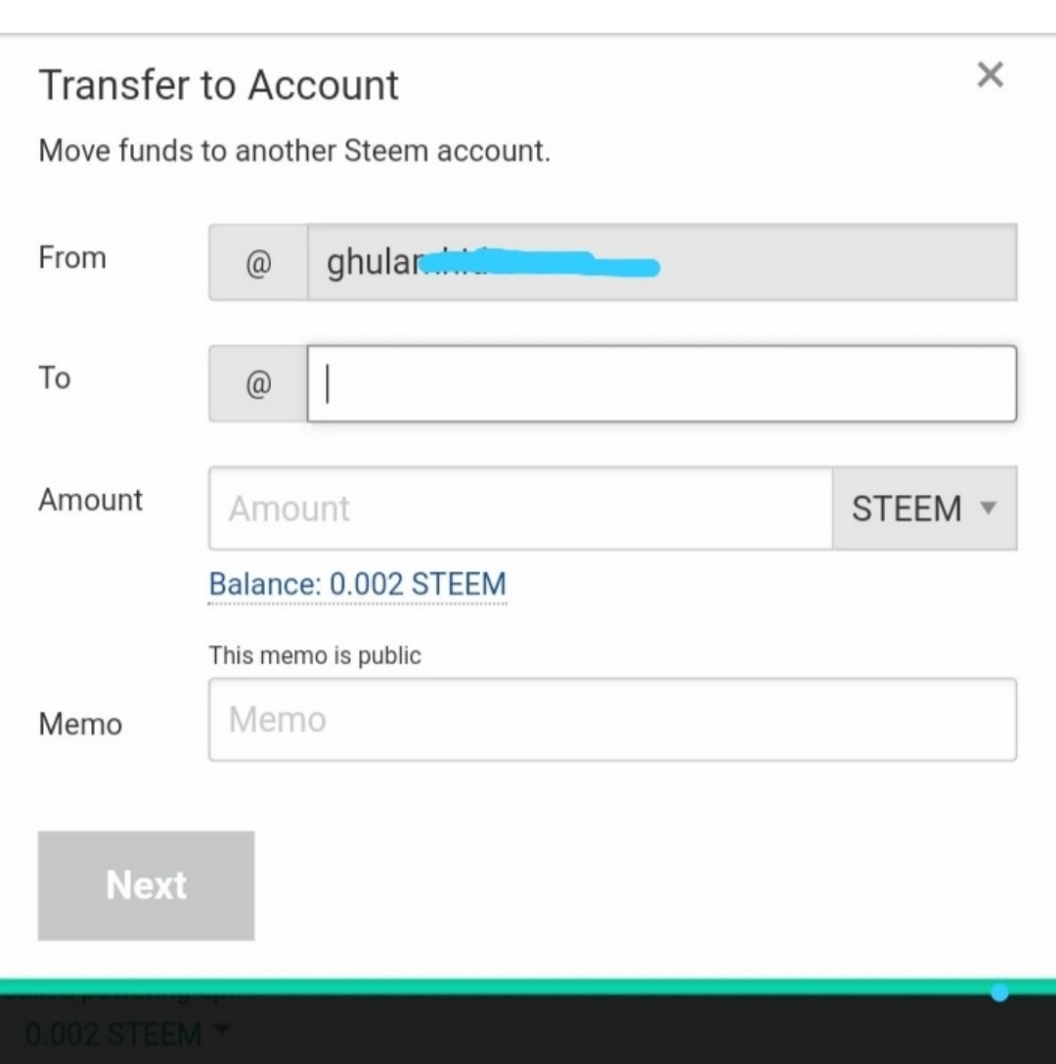Click the blue dot on the green bar

[x=999, y=993]
